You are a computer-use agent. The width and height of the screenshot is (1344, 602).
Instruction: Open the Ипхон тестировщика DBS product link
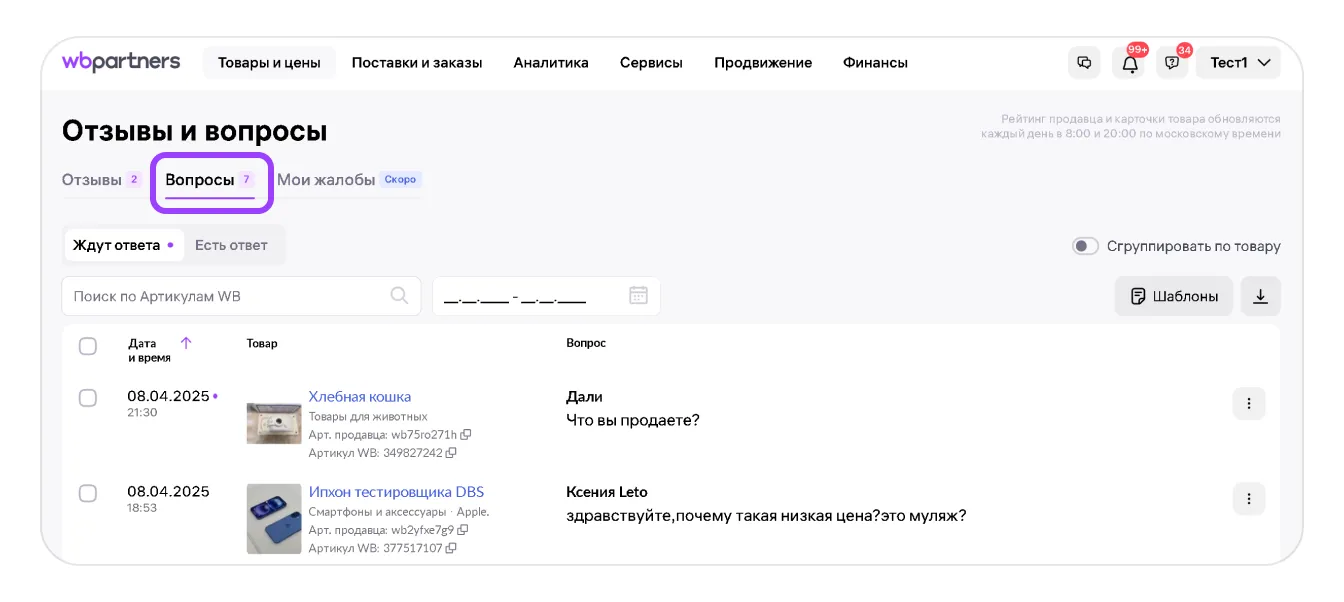396,492
